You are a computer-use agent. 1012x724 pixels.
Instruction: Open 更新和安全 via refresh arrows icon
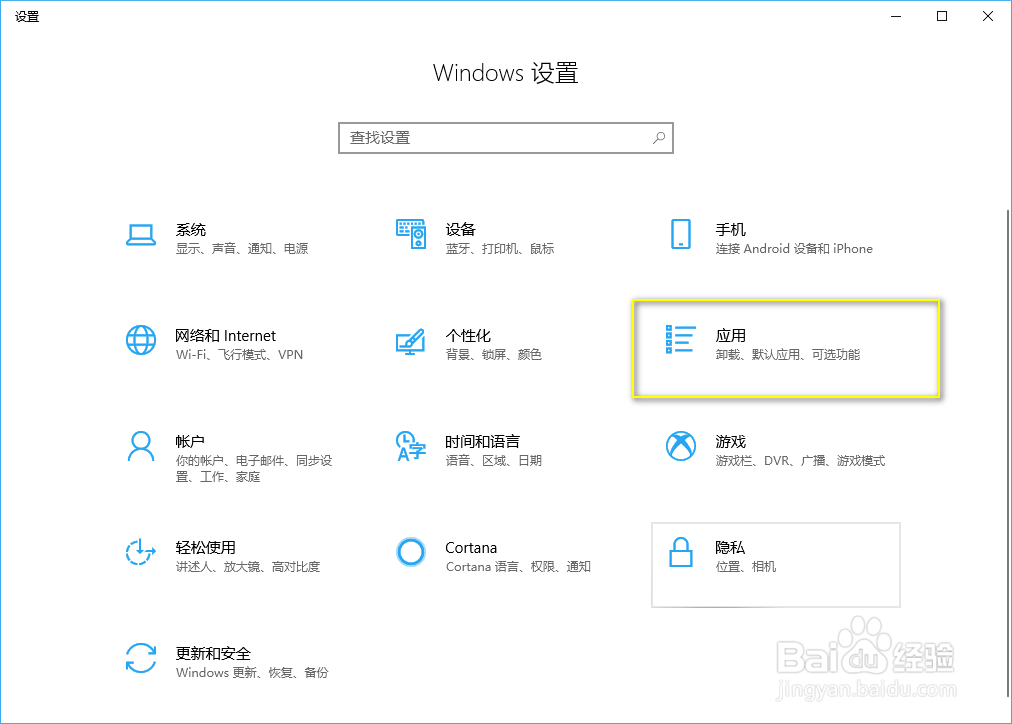(x=140, y=661)
